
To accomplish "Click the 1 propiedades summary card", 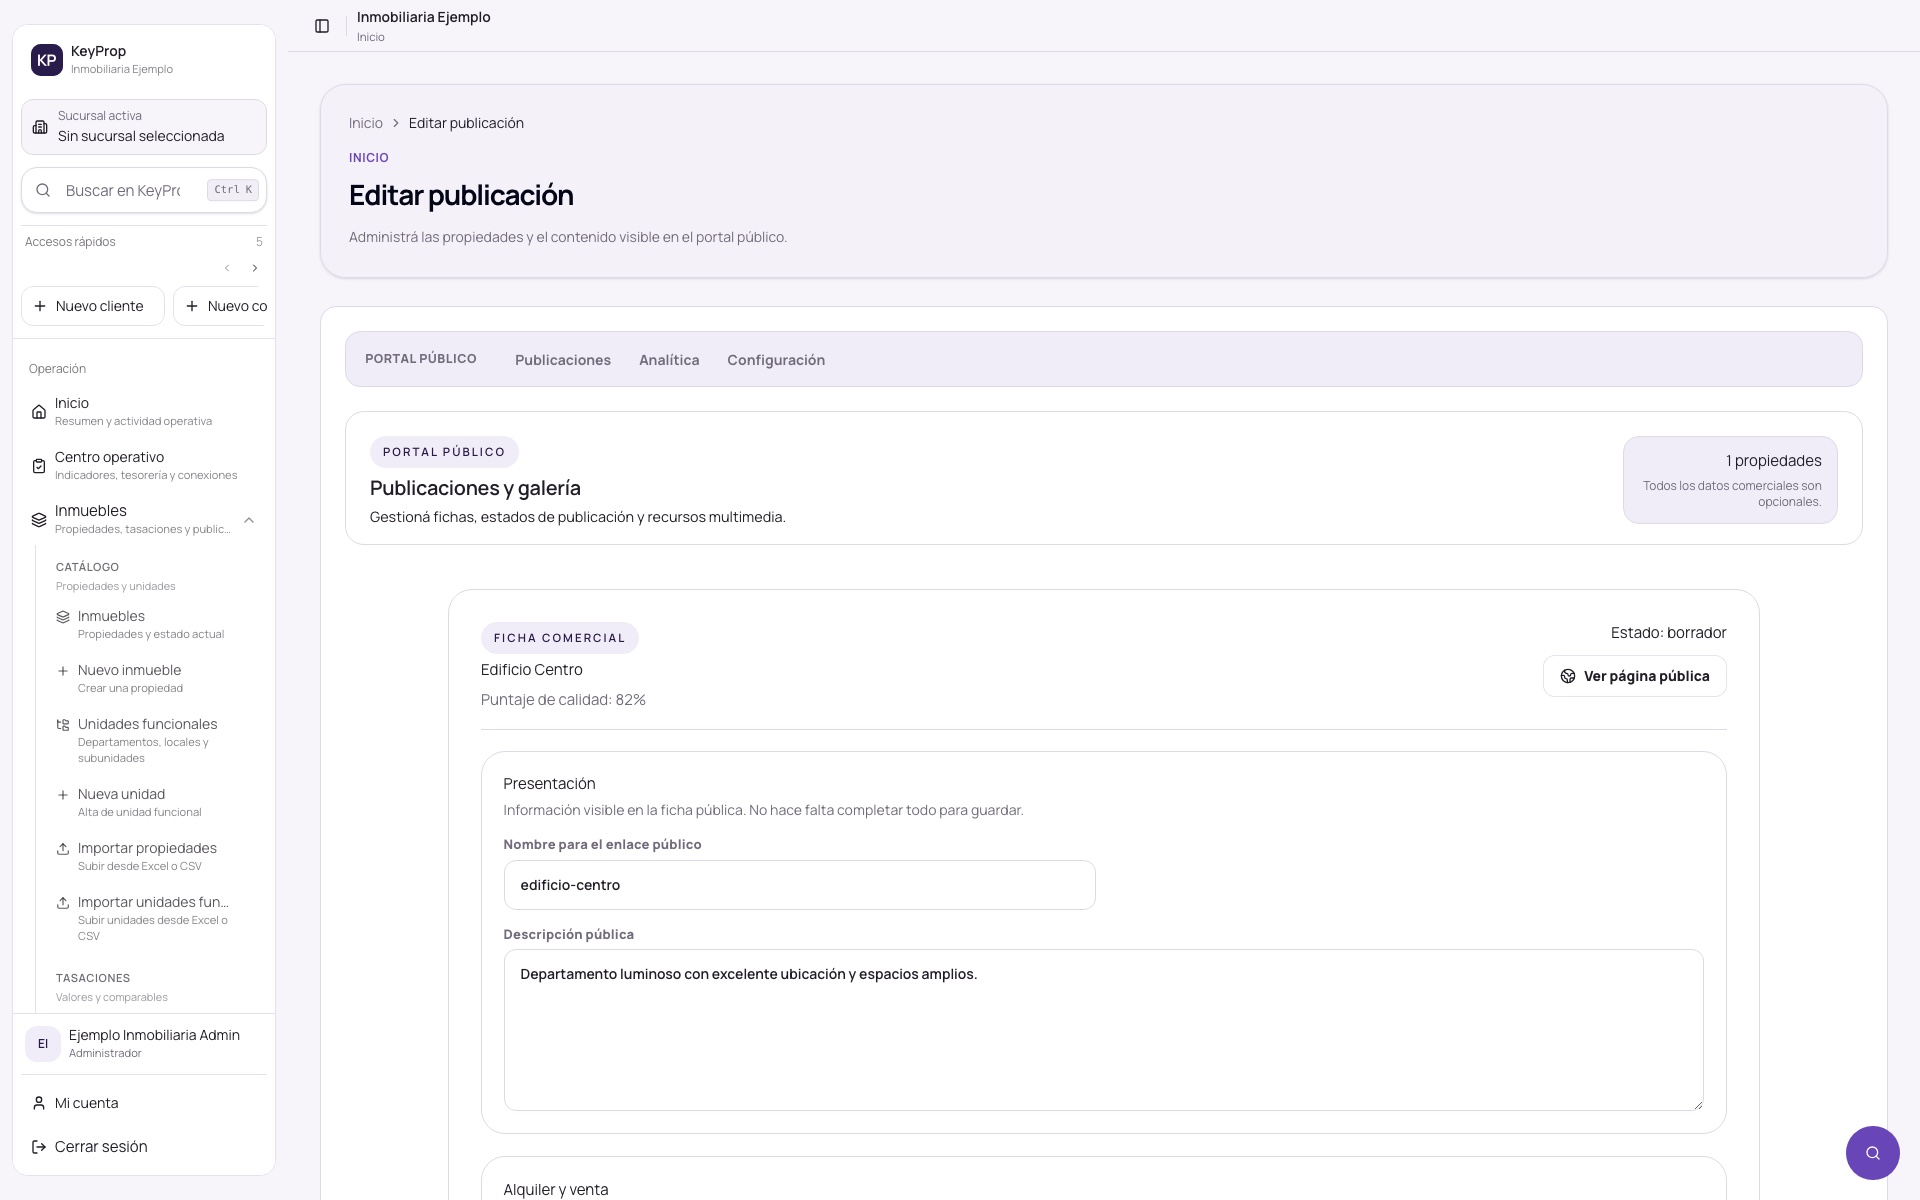I will coord(1730,480).
